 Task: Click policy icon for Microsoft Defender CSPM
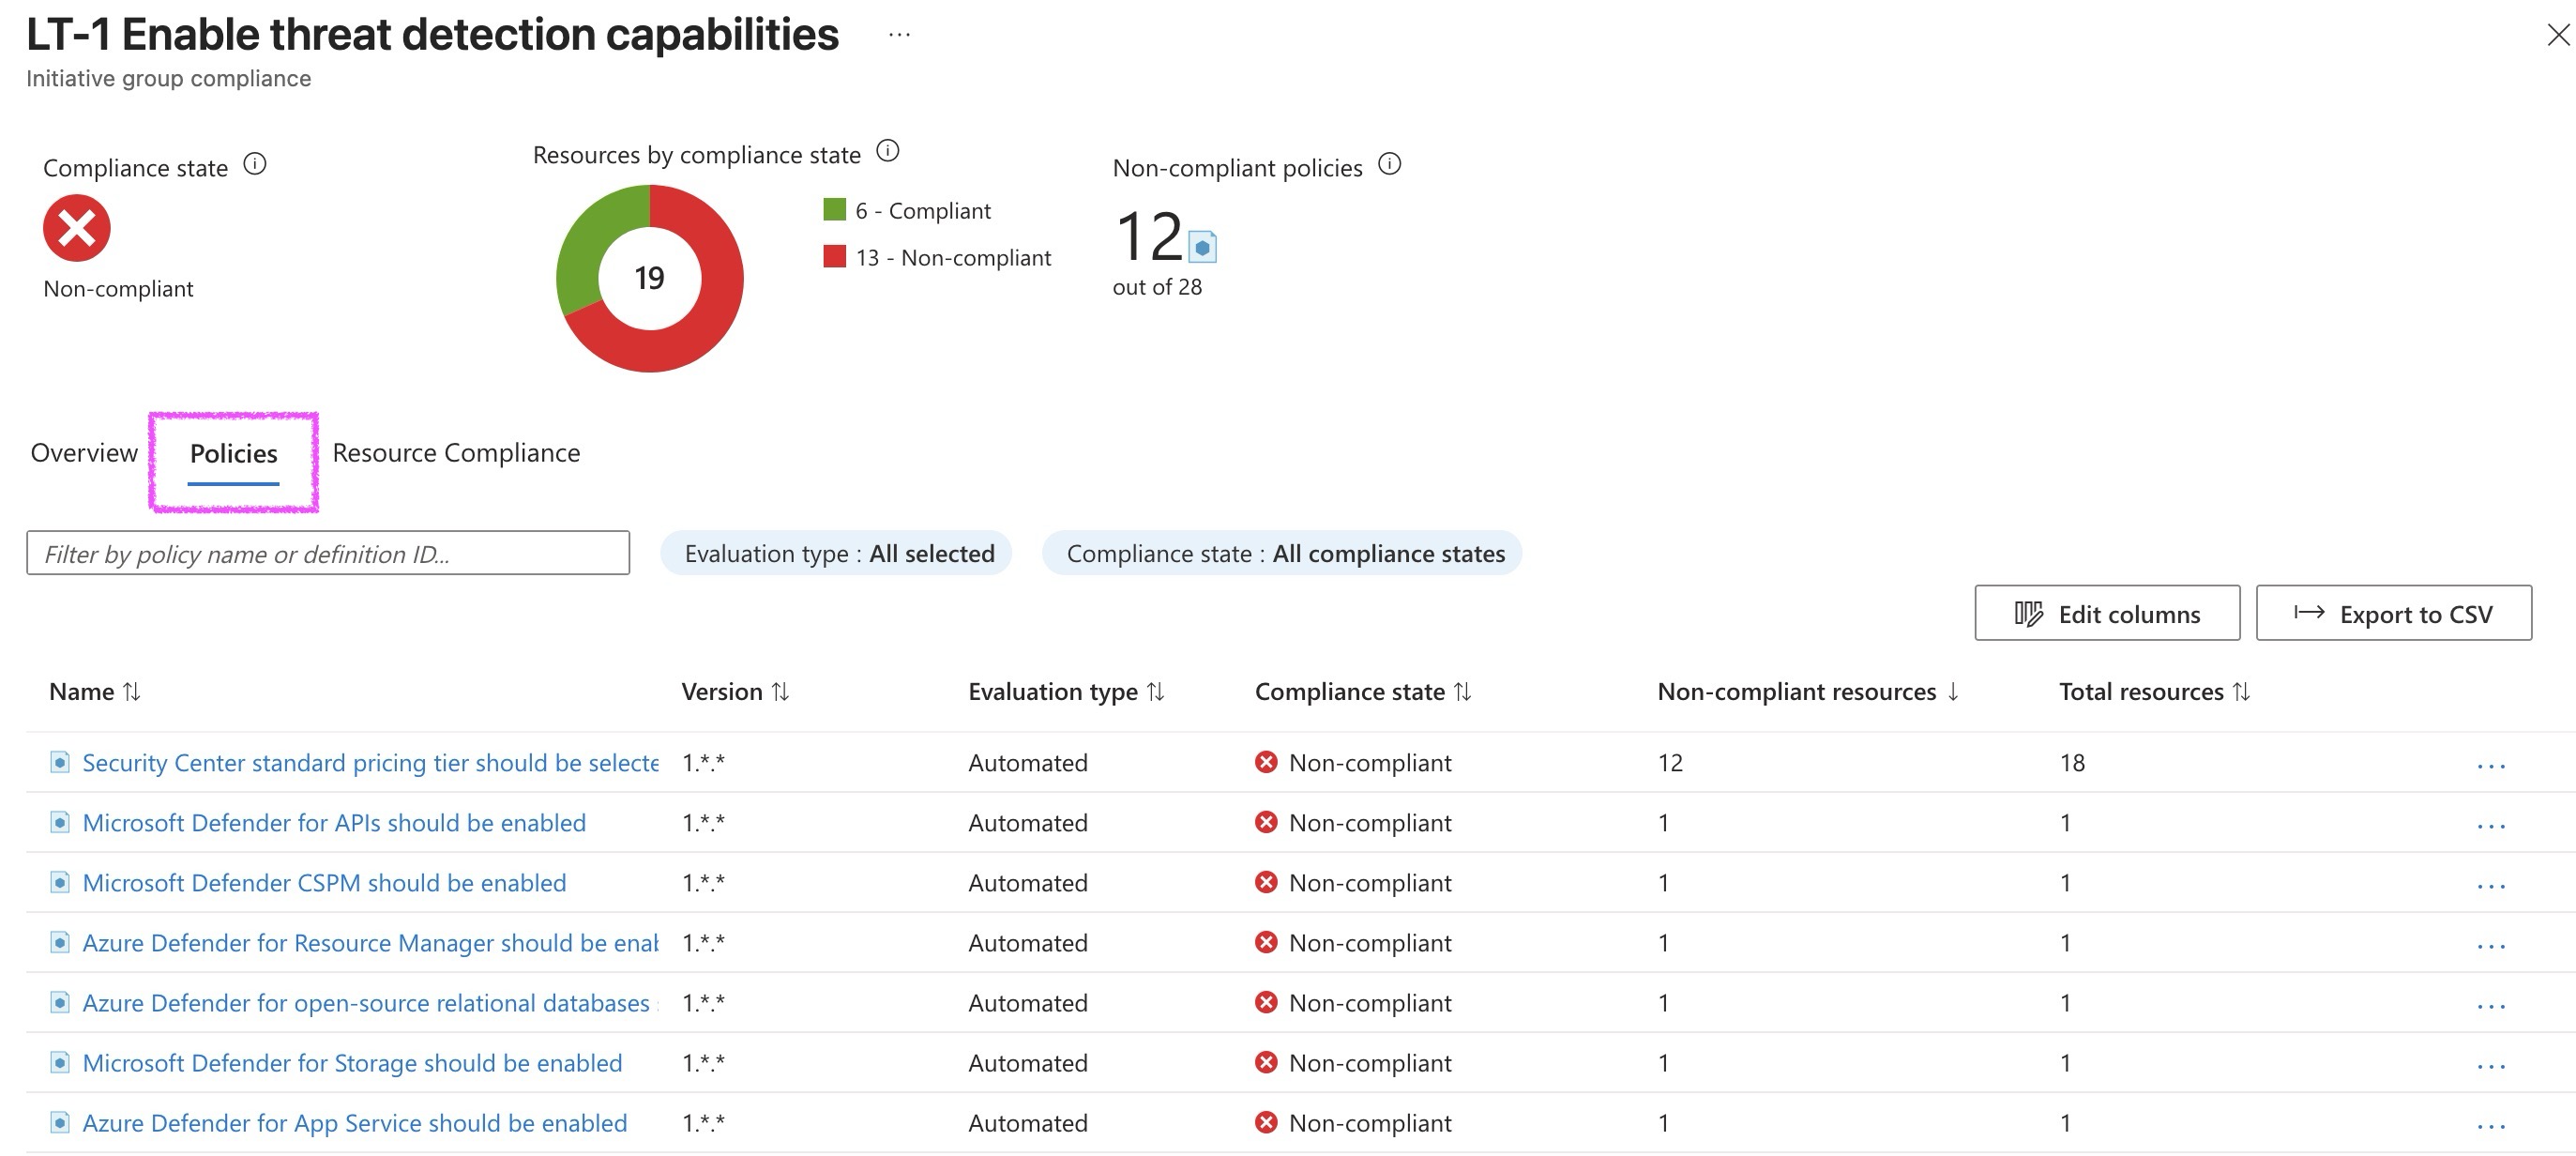(x=60, y=882)
